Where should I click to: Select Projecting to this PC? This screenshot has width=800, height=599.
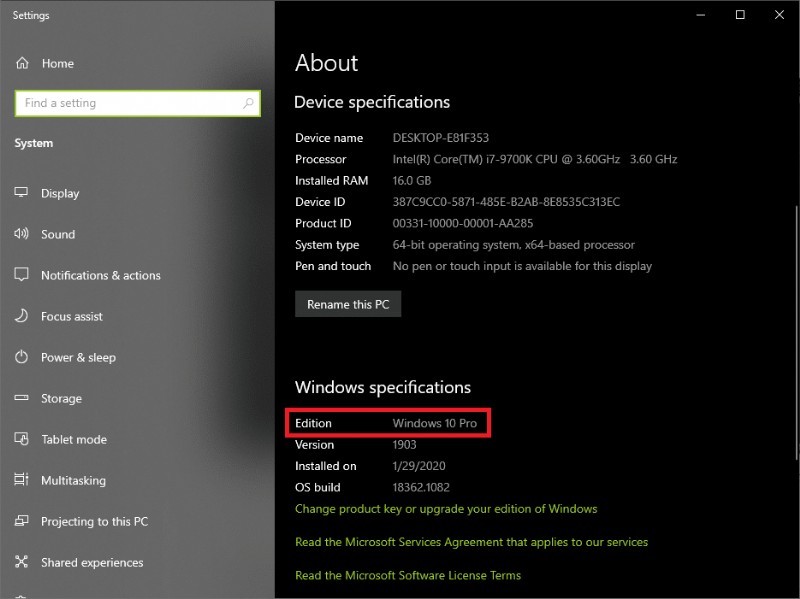[x=94, y=521]
